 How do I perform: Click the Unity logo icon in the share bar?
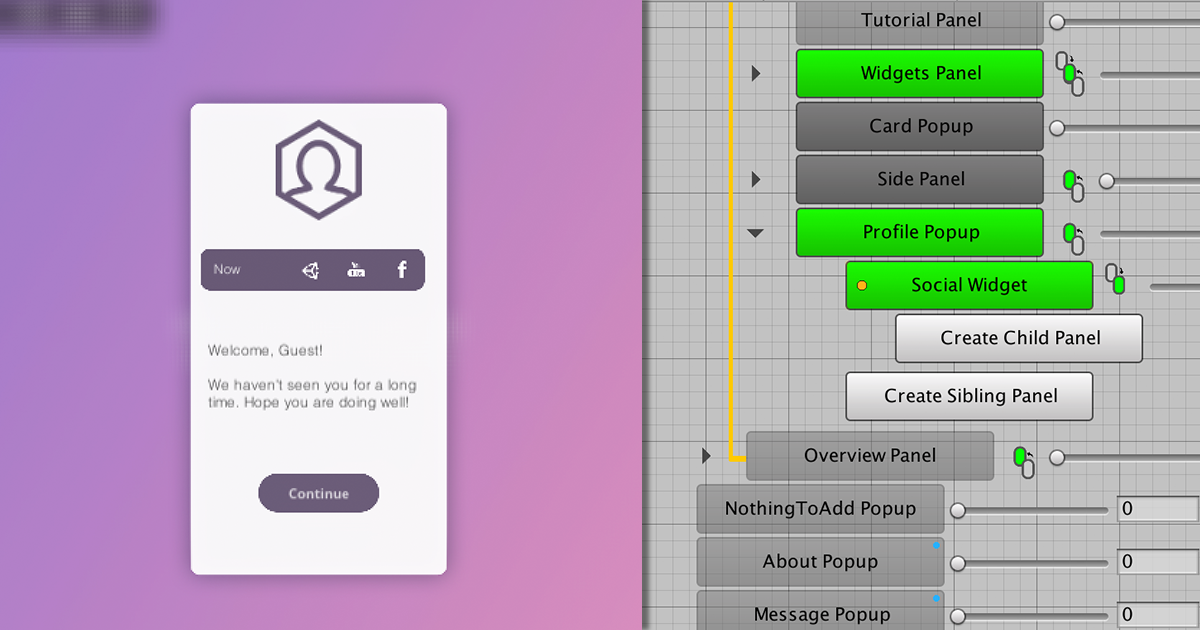click(x=310, y=269)
